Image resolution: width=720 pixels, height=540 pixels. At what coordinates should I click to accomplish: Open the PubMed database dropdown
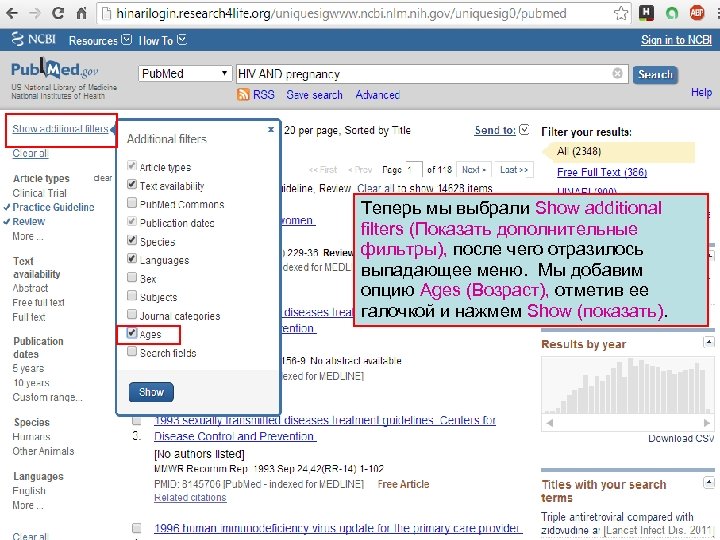(184, 73)
